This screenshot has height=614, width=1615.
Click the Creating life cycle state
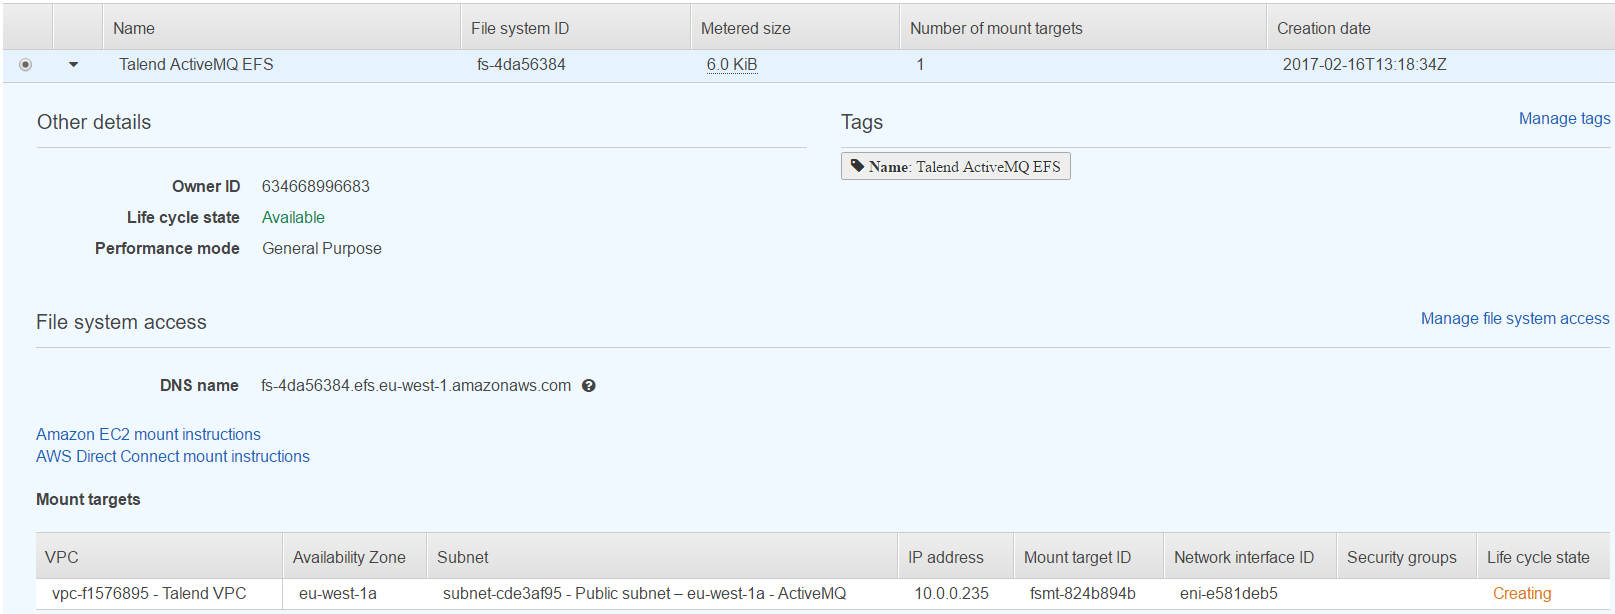click(1521, 594)
